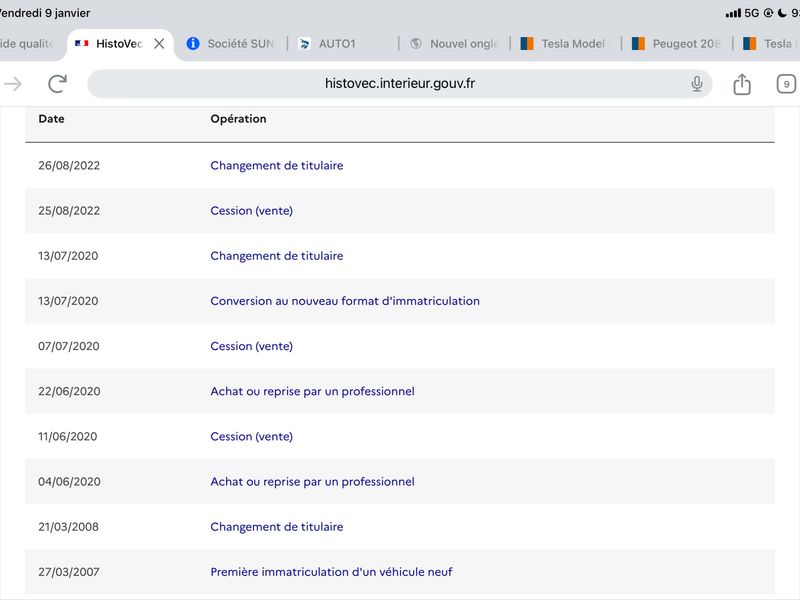The width and height of the screenshot is (800, 600).
Task: Open 22/06/2020 Achat ou reprise par un professionnel
Action: [312, 391]
